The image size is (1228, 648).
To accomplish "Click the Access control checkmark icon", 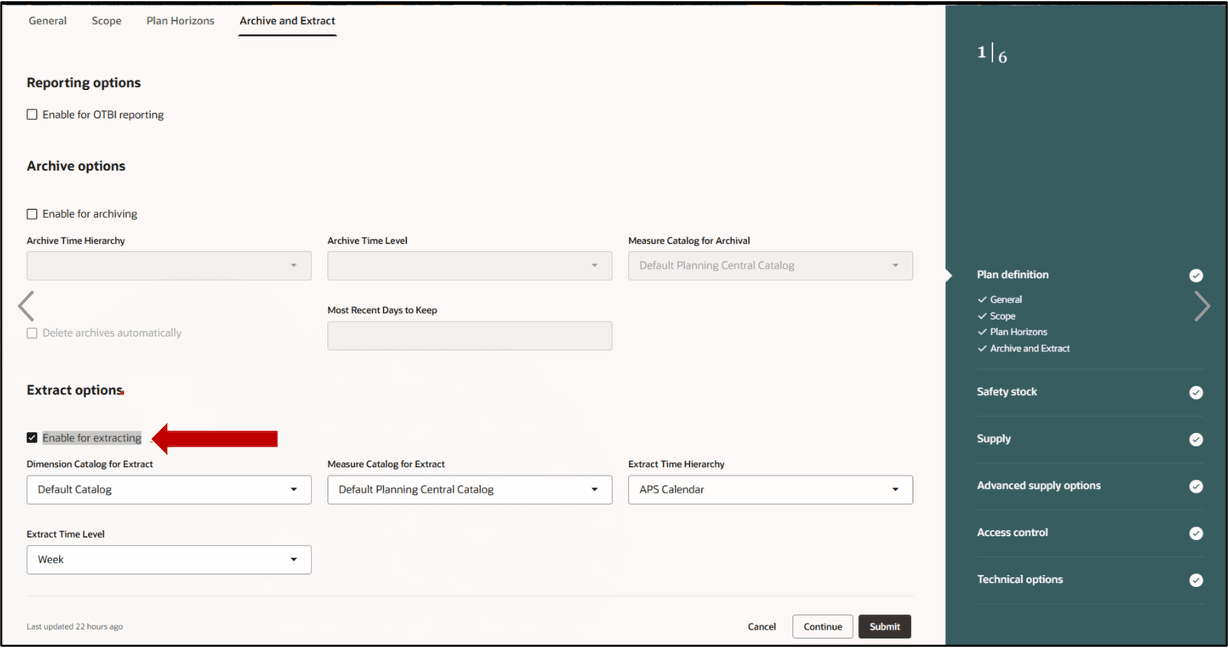I will coord(1196,533).
